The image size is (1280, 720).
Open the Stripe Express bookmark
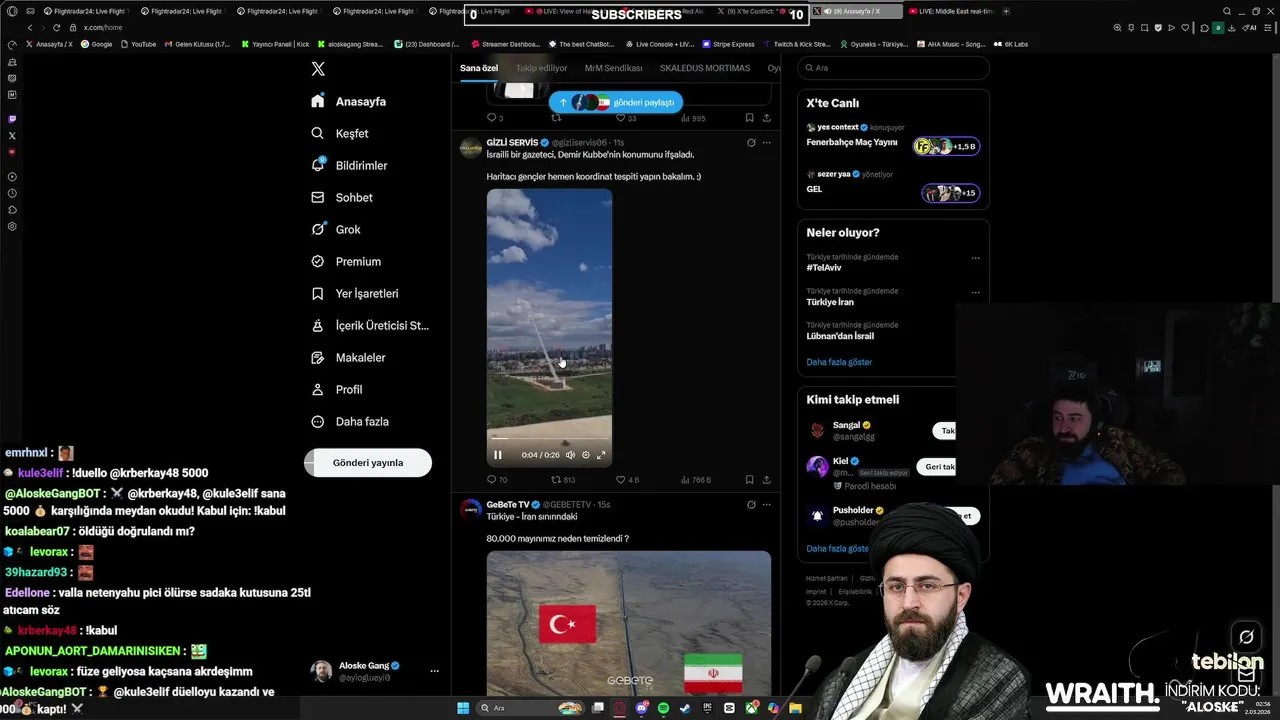coord(728,44)
